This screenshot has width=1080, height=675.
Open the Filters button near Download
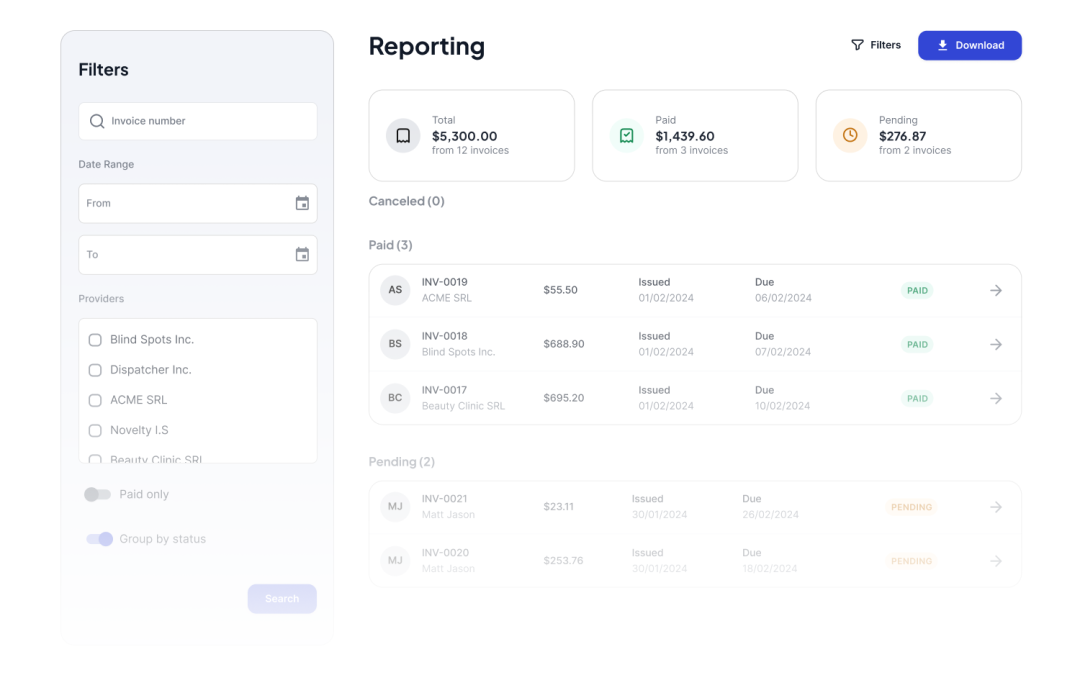(875, 45)
